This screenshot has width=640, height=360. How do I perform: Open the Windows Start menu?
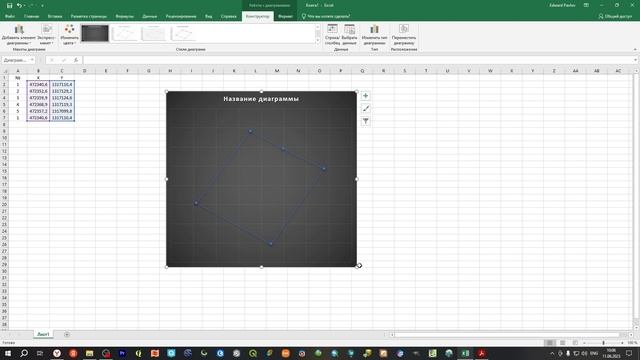tap(8, 353)
